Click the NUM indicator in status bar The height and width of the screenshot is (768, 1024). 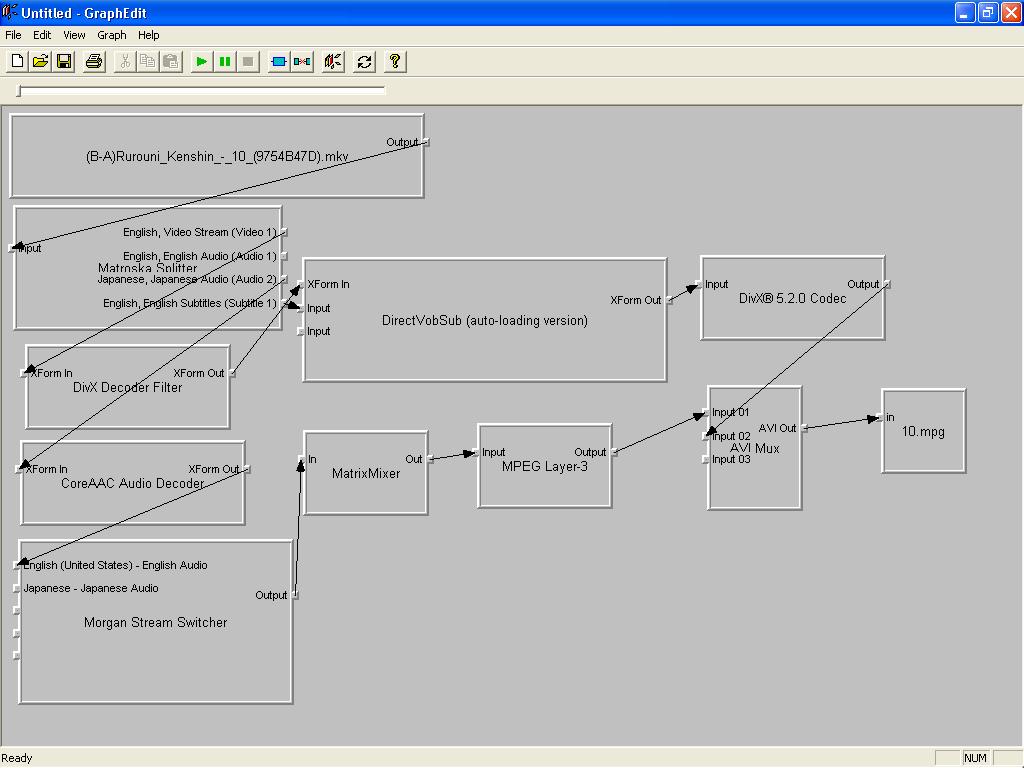point(975,758)
